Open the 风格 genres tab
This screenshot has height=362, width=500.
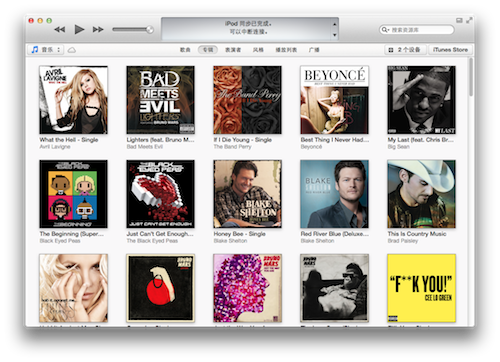pos(258,50)
